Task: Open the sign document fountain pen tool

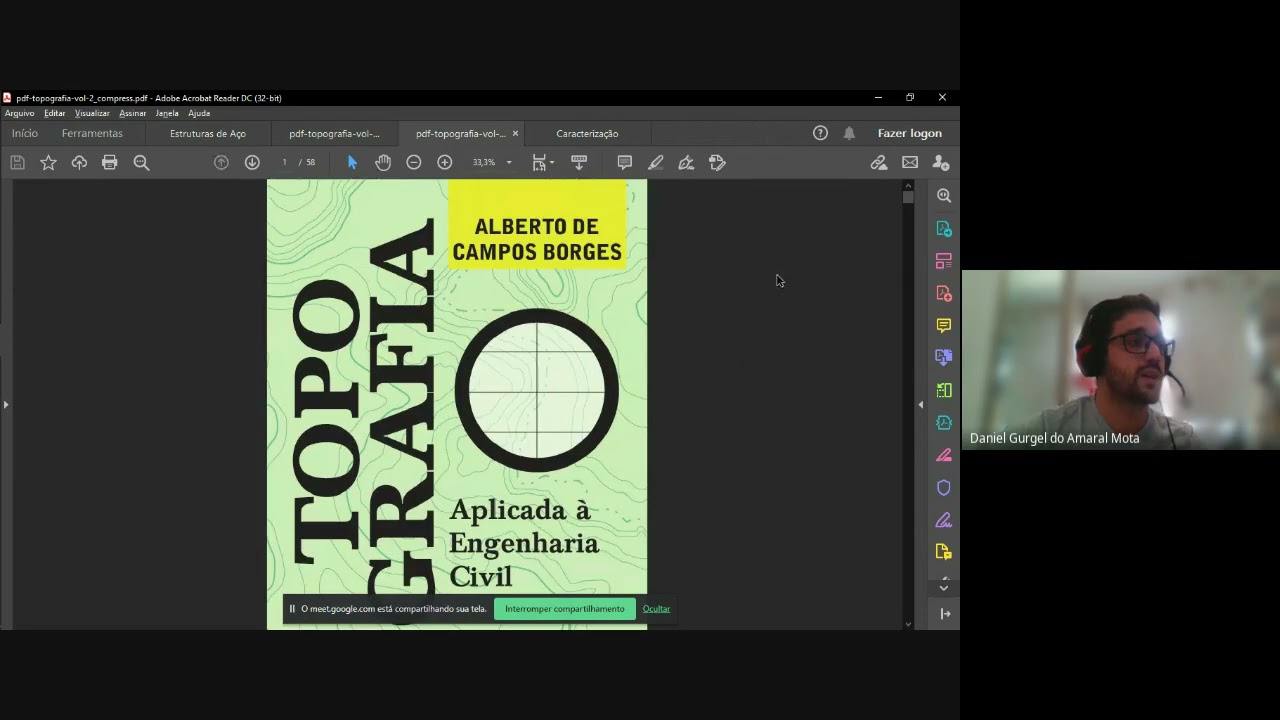Action: coord(686,162)
